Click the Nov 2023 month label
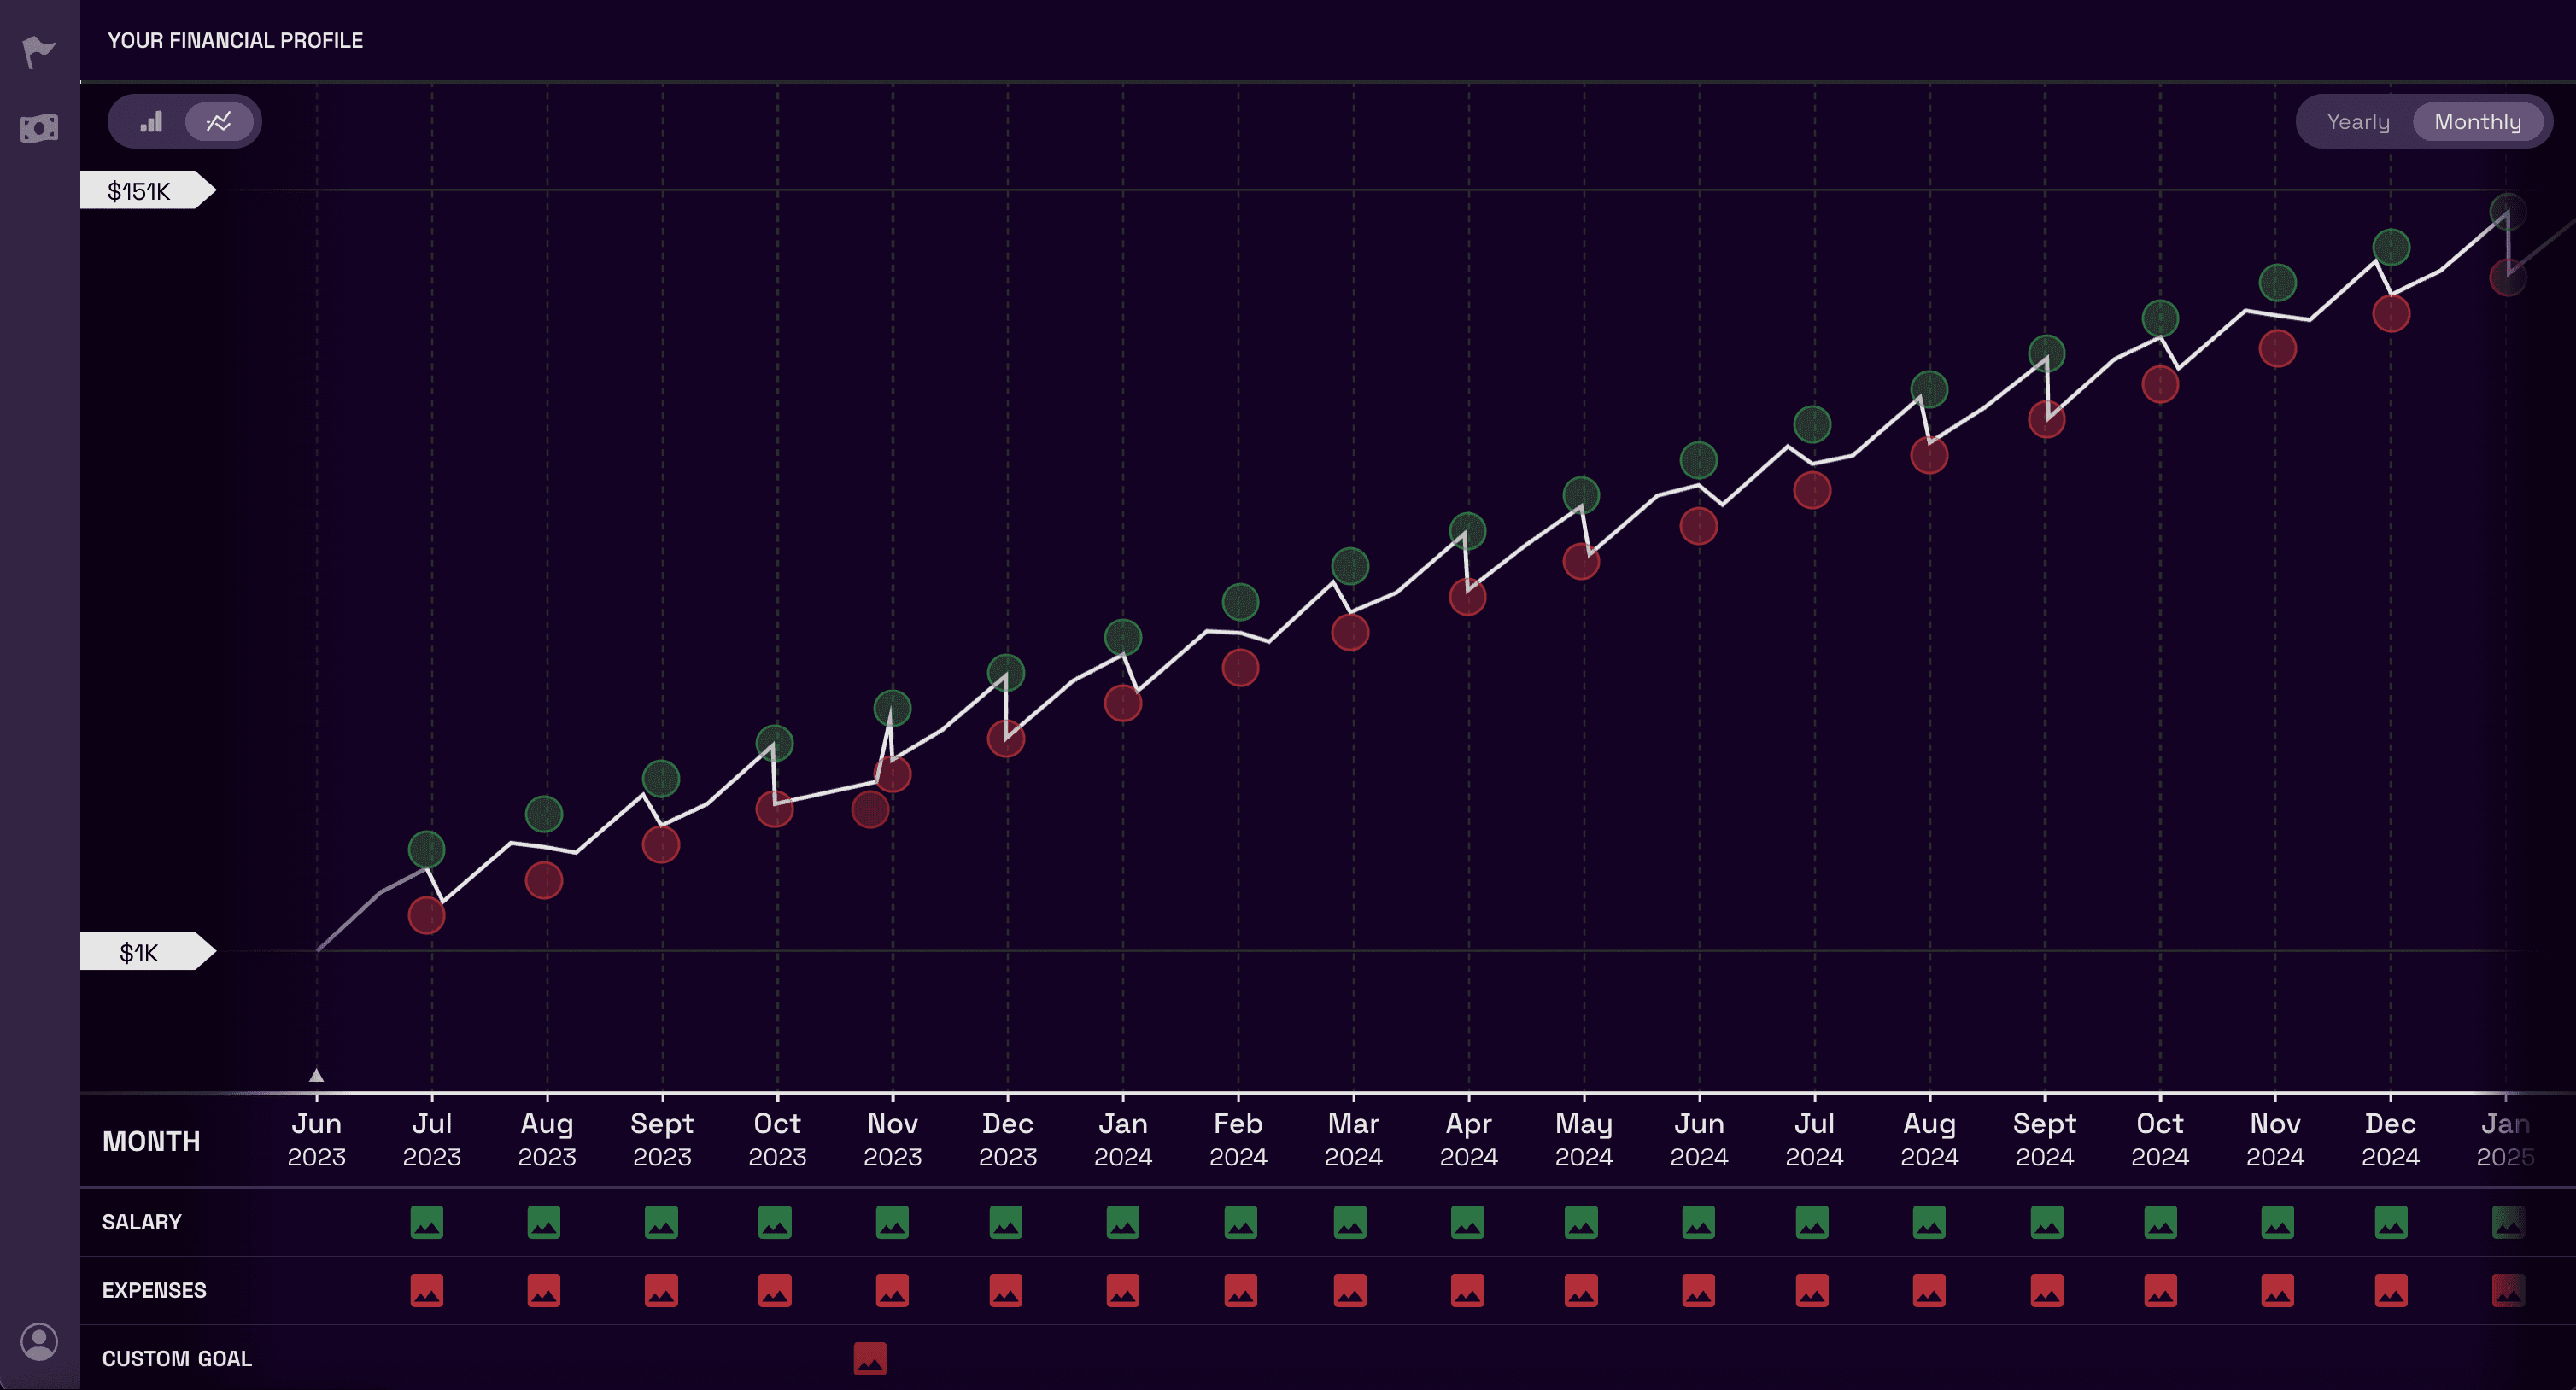The width and height of the screenshot is (2576, 1390). [x=892, y=1140]
